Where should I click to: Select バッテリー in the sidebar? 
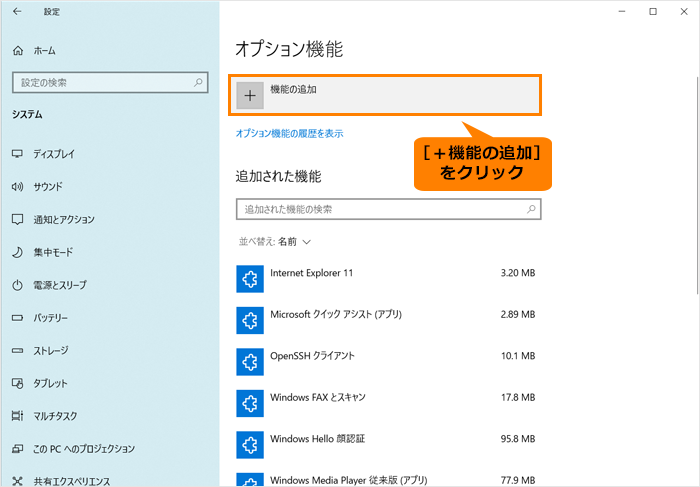[50, 318]
